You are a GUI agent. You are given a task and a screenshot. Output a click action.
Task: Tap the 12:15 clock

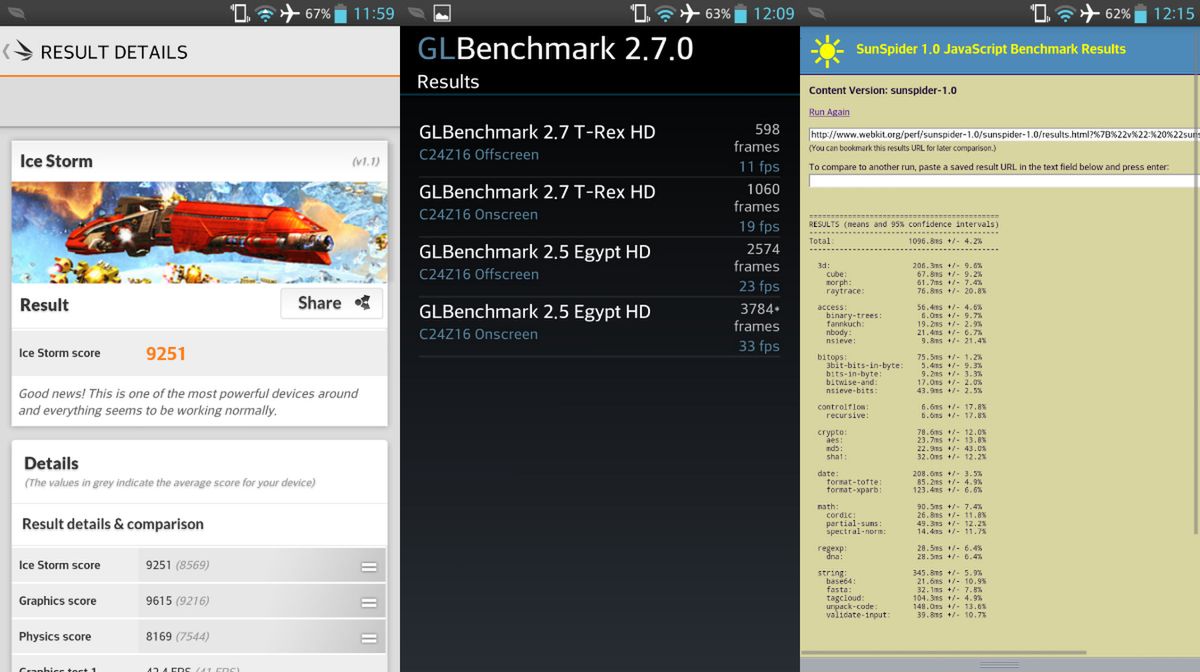[1174, 13]
